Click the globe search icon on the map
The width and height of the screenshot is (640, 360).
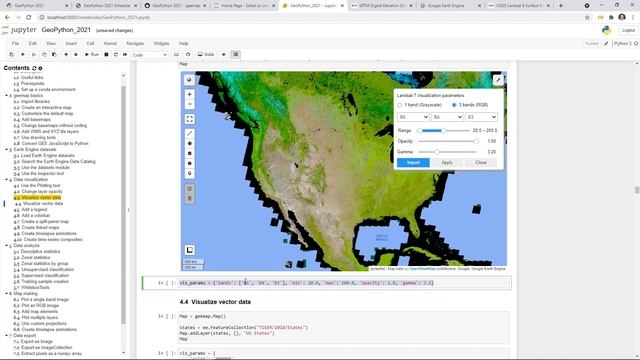[x=189, y=80]
